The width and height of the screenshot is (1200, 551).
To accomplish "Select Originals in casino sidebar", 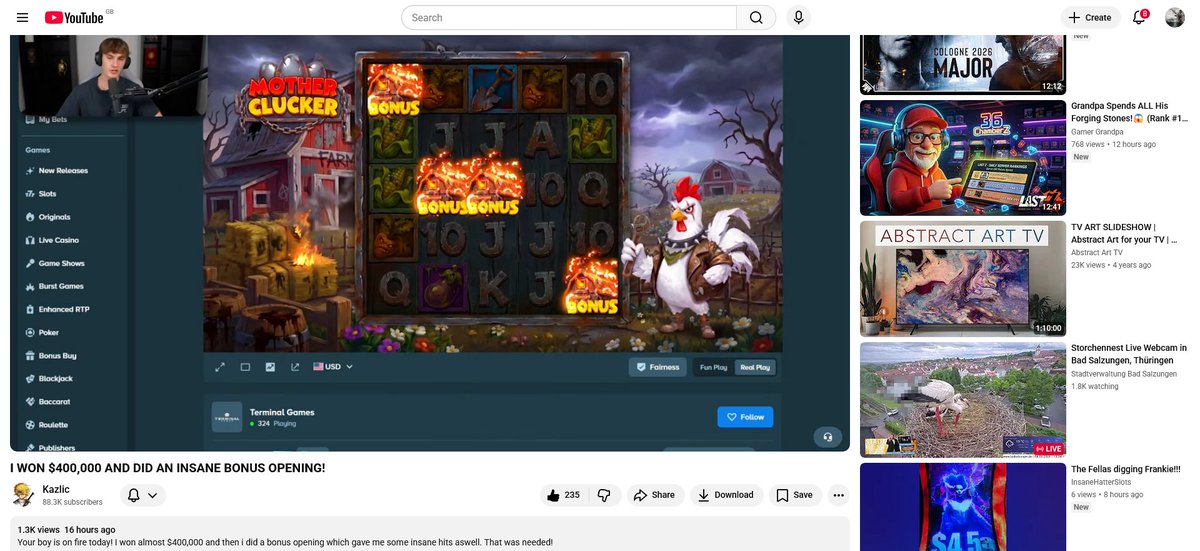I will point(54,217).
